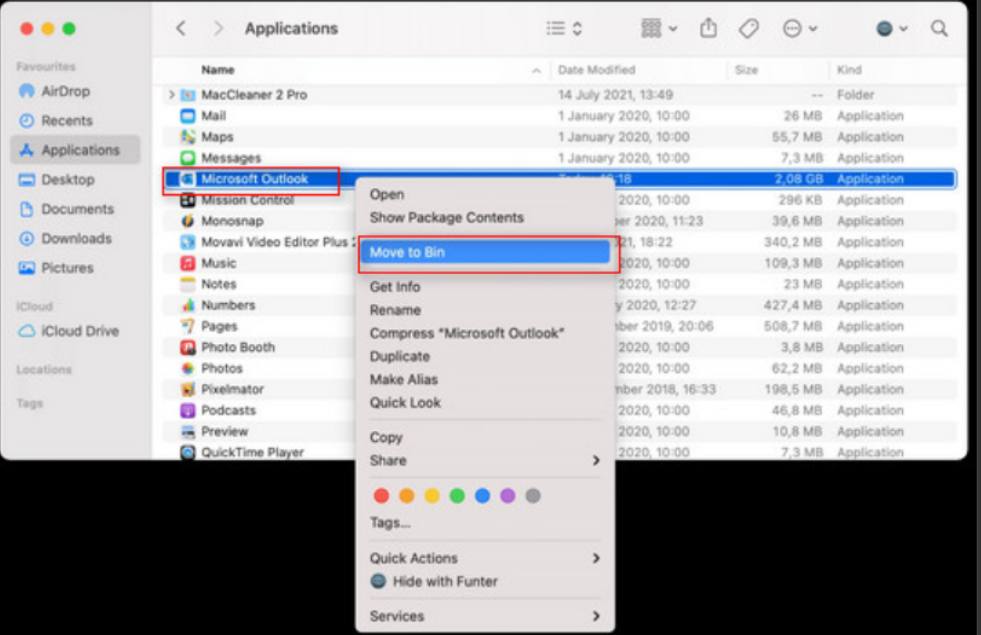The width and height of the screenshot is (981, 635).
Task: Open the ellipsis Action menu
Action: (x=800, y=28)
